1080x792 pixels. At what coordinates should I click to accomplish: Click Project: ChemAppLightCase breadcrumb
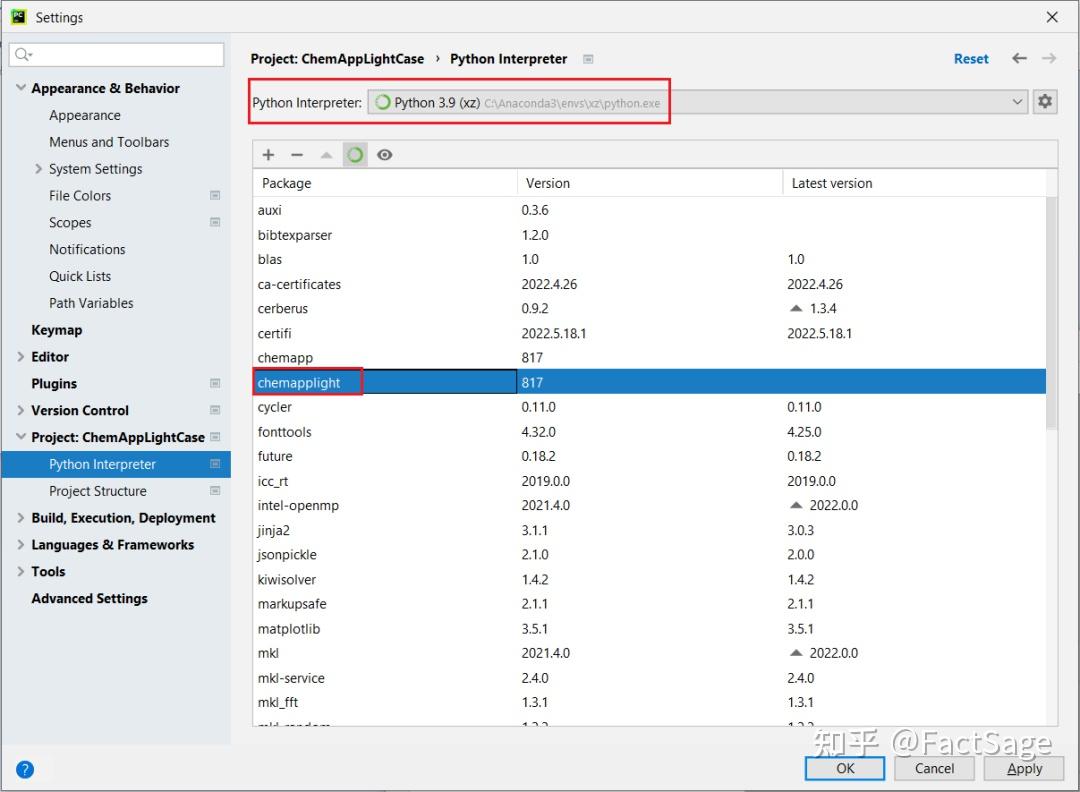tap(337, 59)
